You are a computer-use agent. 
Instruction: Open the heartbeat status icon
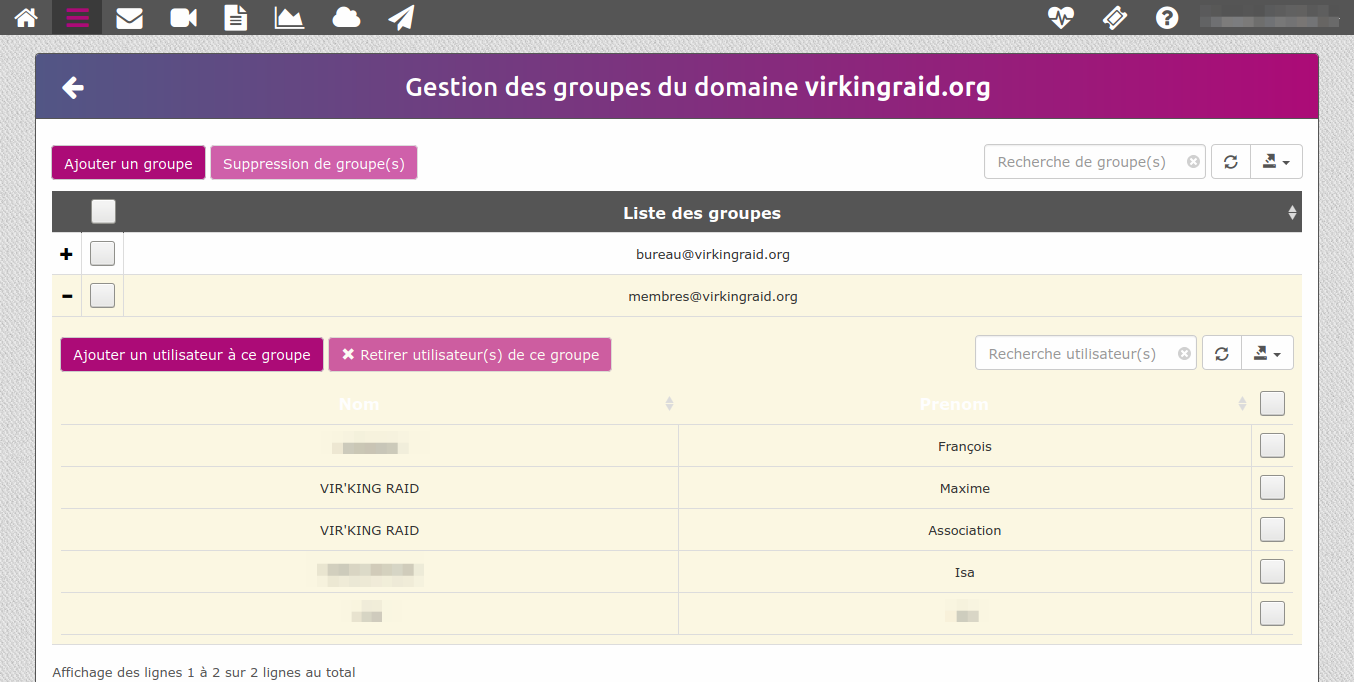[x=1060, y=17]
